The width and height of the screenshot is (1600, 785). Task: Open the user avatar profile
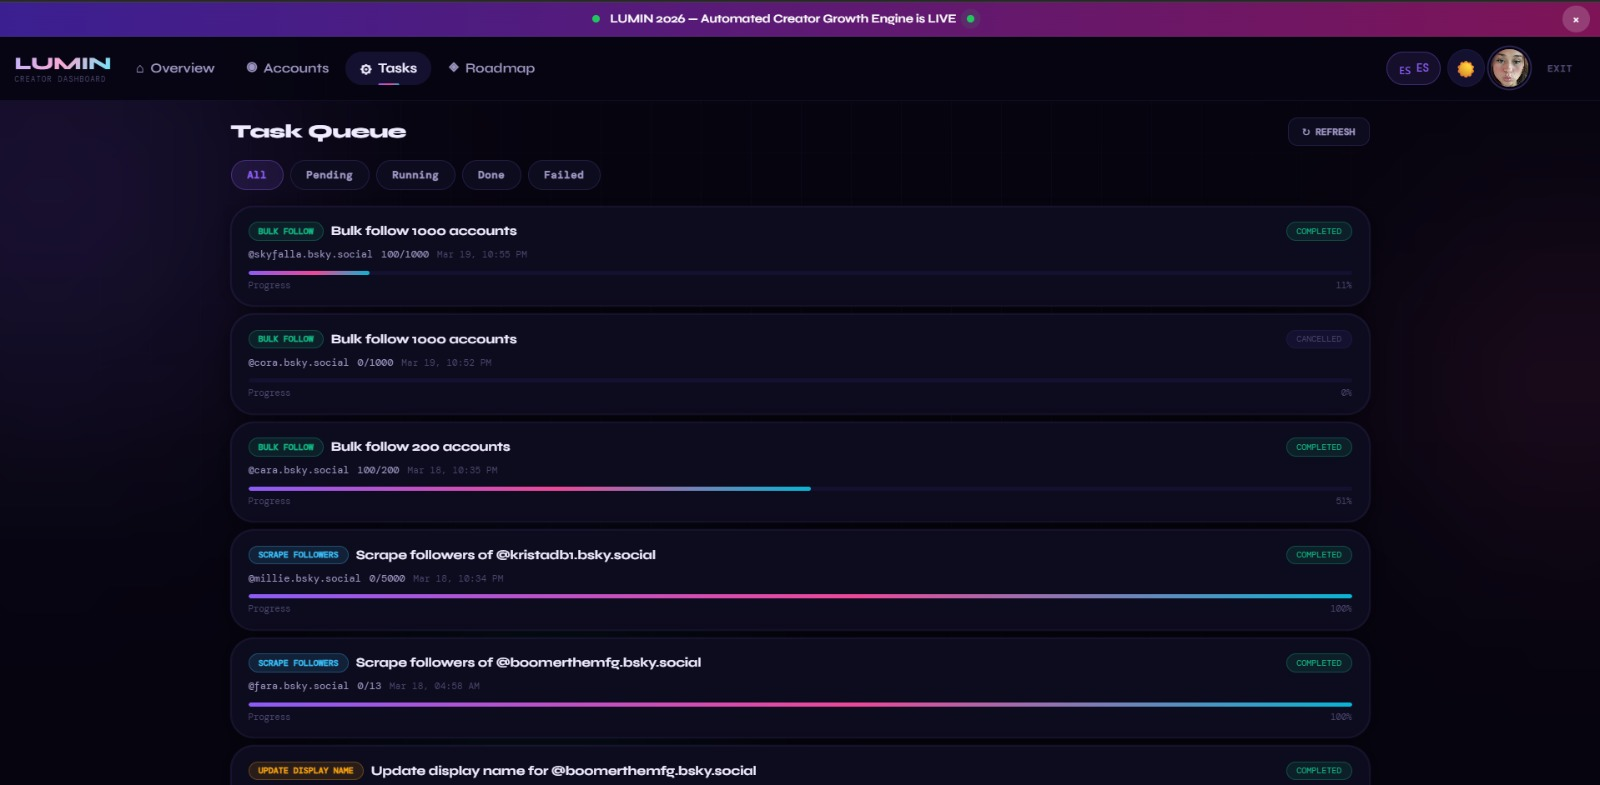point(1509,68)
